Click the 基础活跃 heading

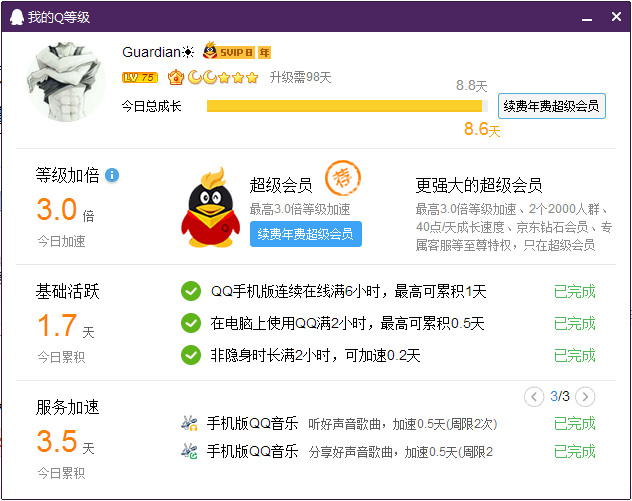(x=67, y=291)
